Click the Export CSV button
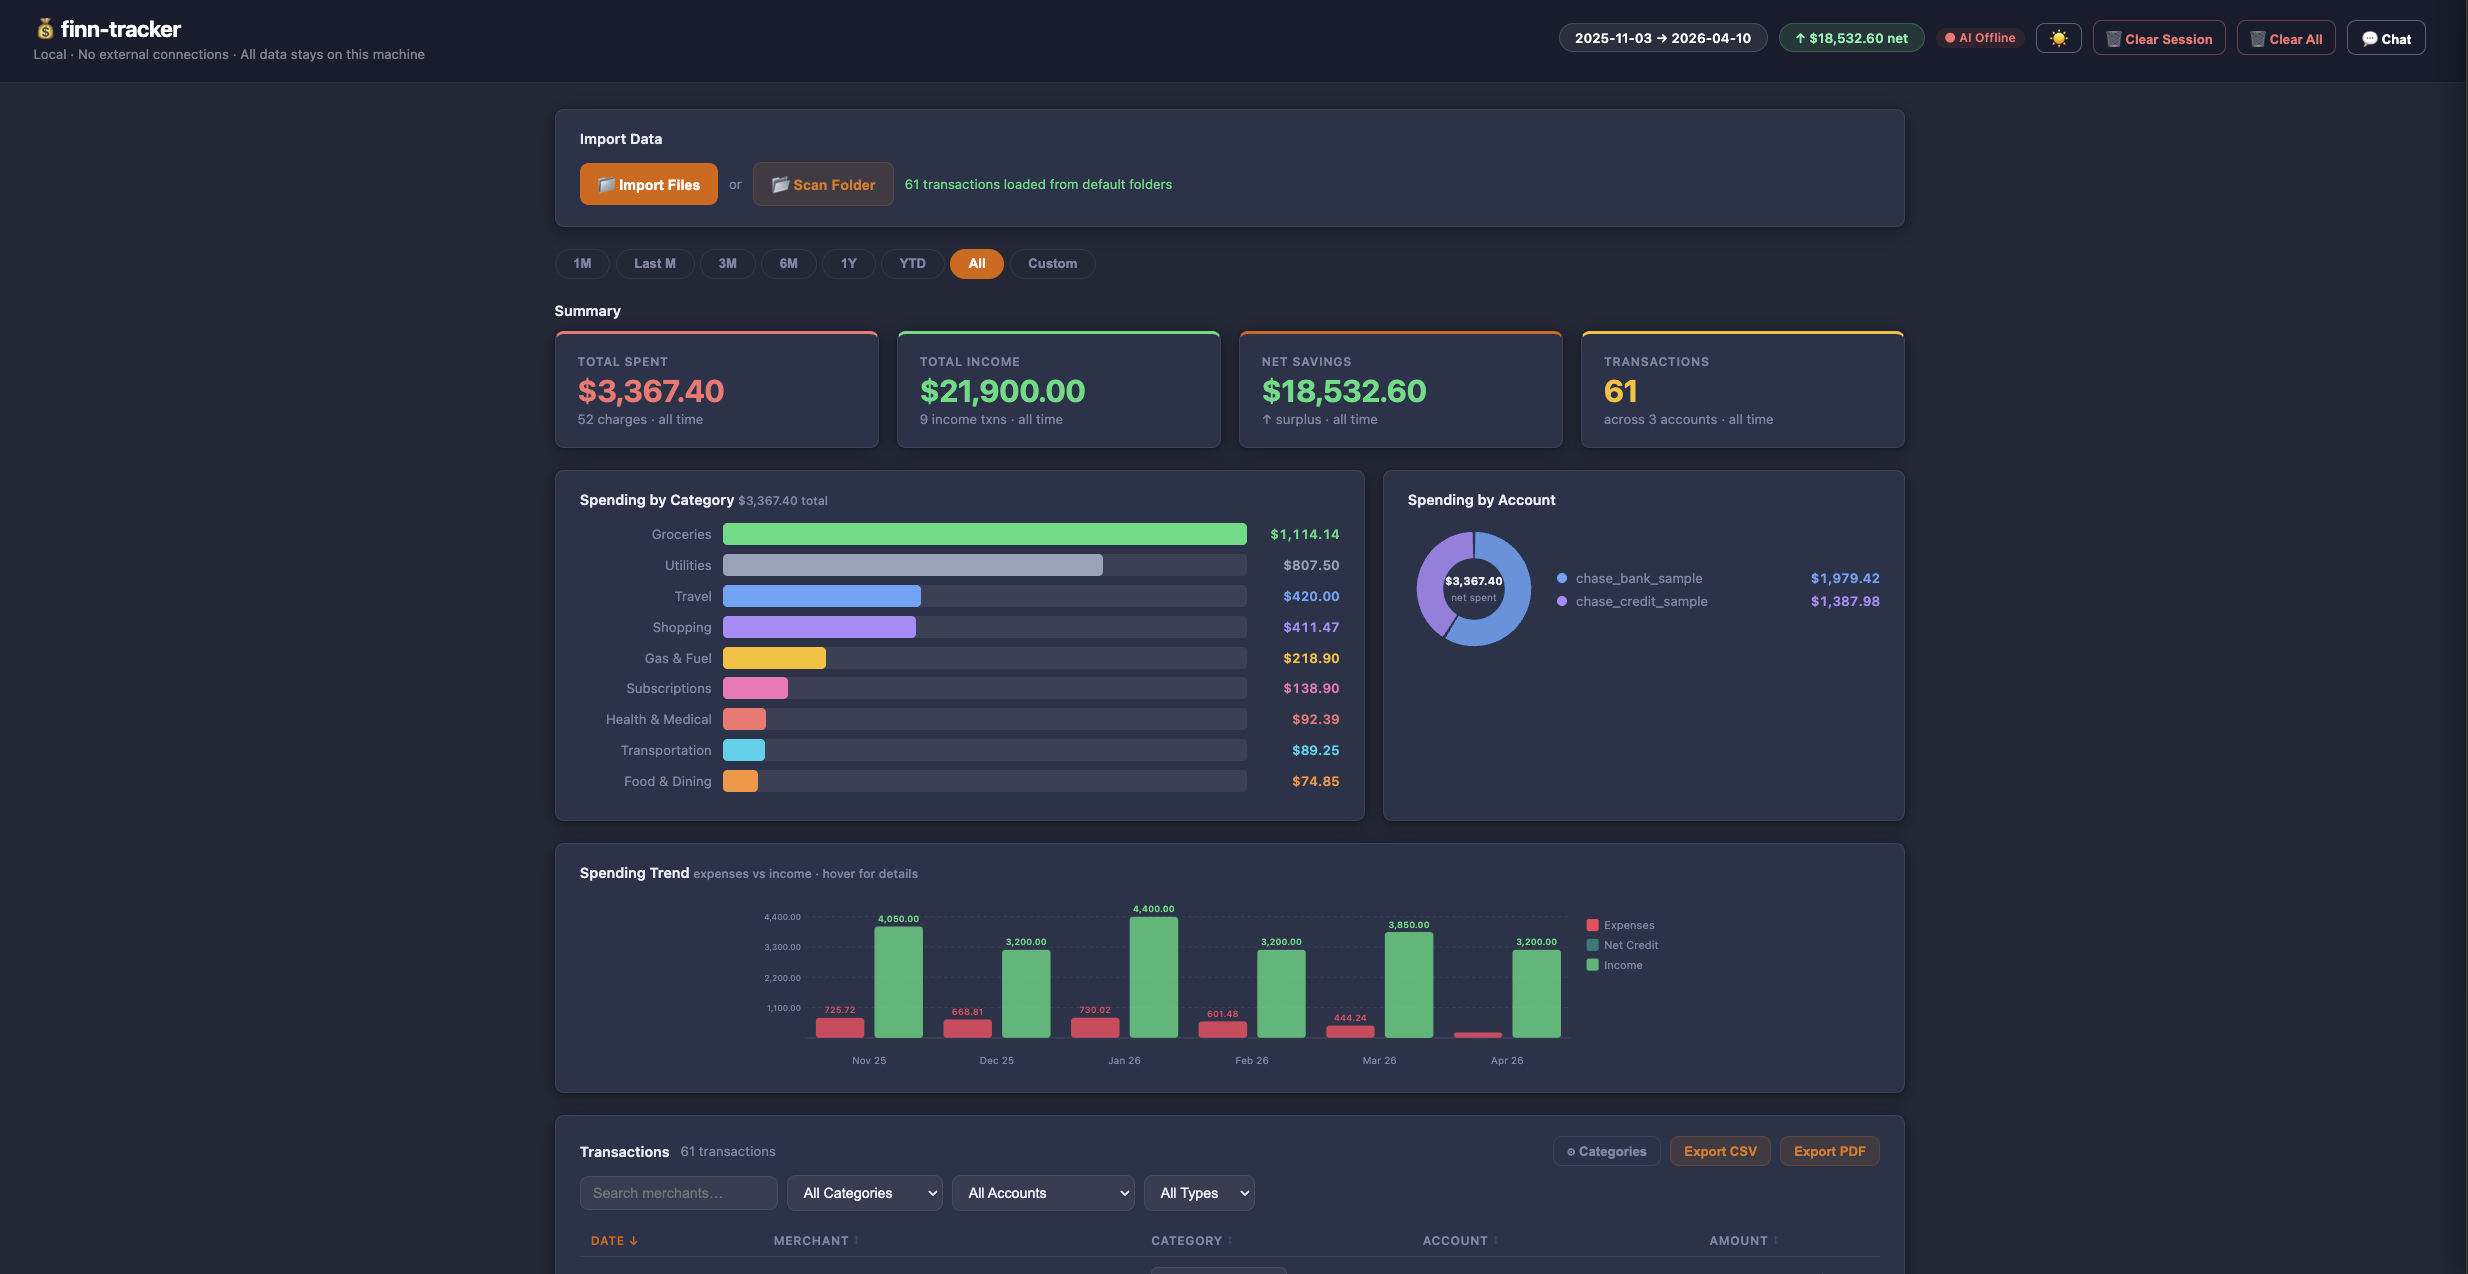 click(x=1719, y=1151)
